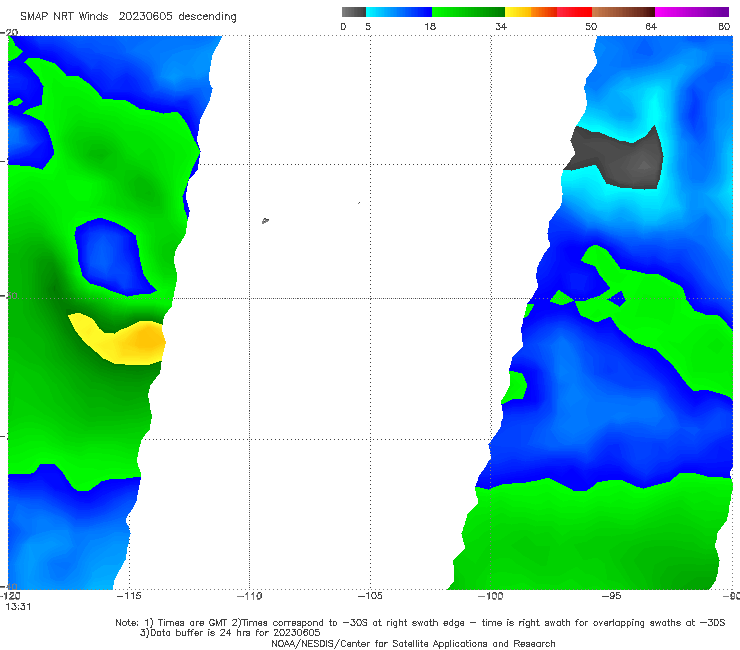The image size is (740, 650).
Task: Select the green 18-34 colorbar segment
Action: tap(468, 12)
